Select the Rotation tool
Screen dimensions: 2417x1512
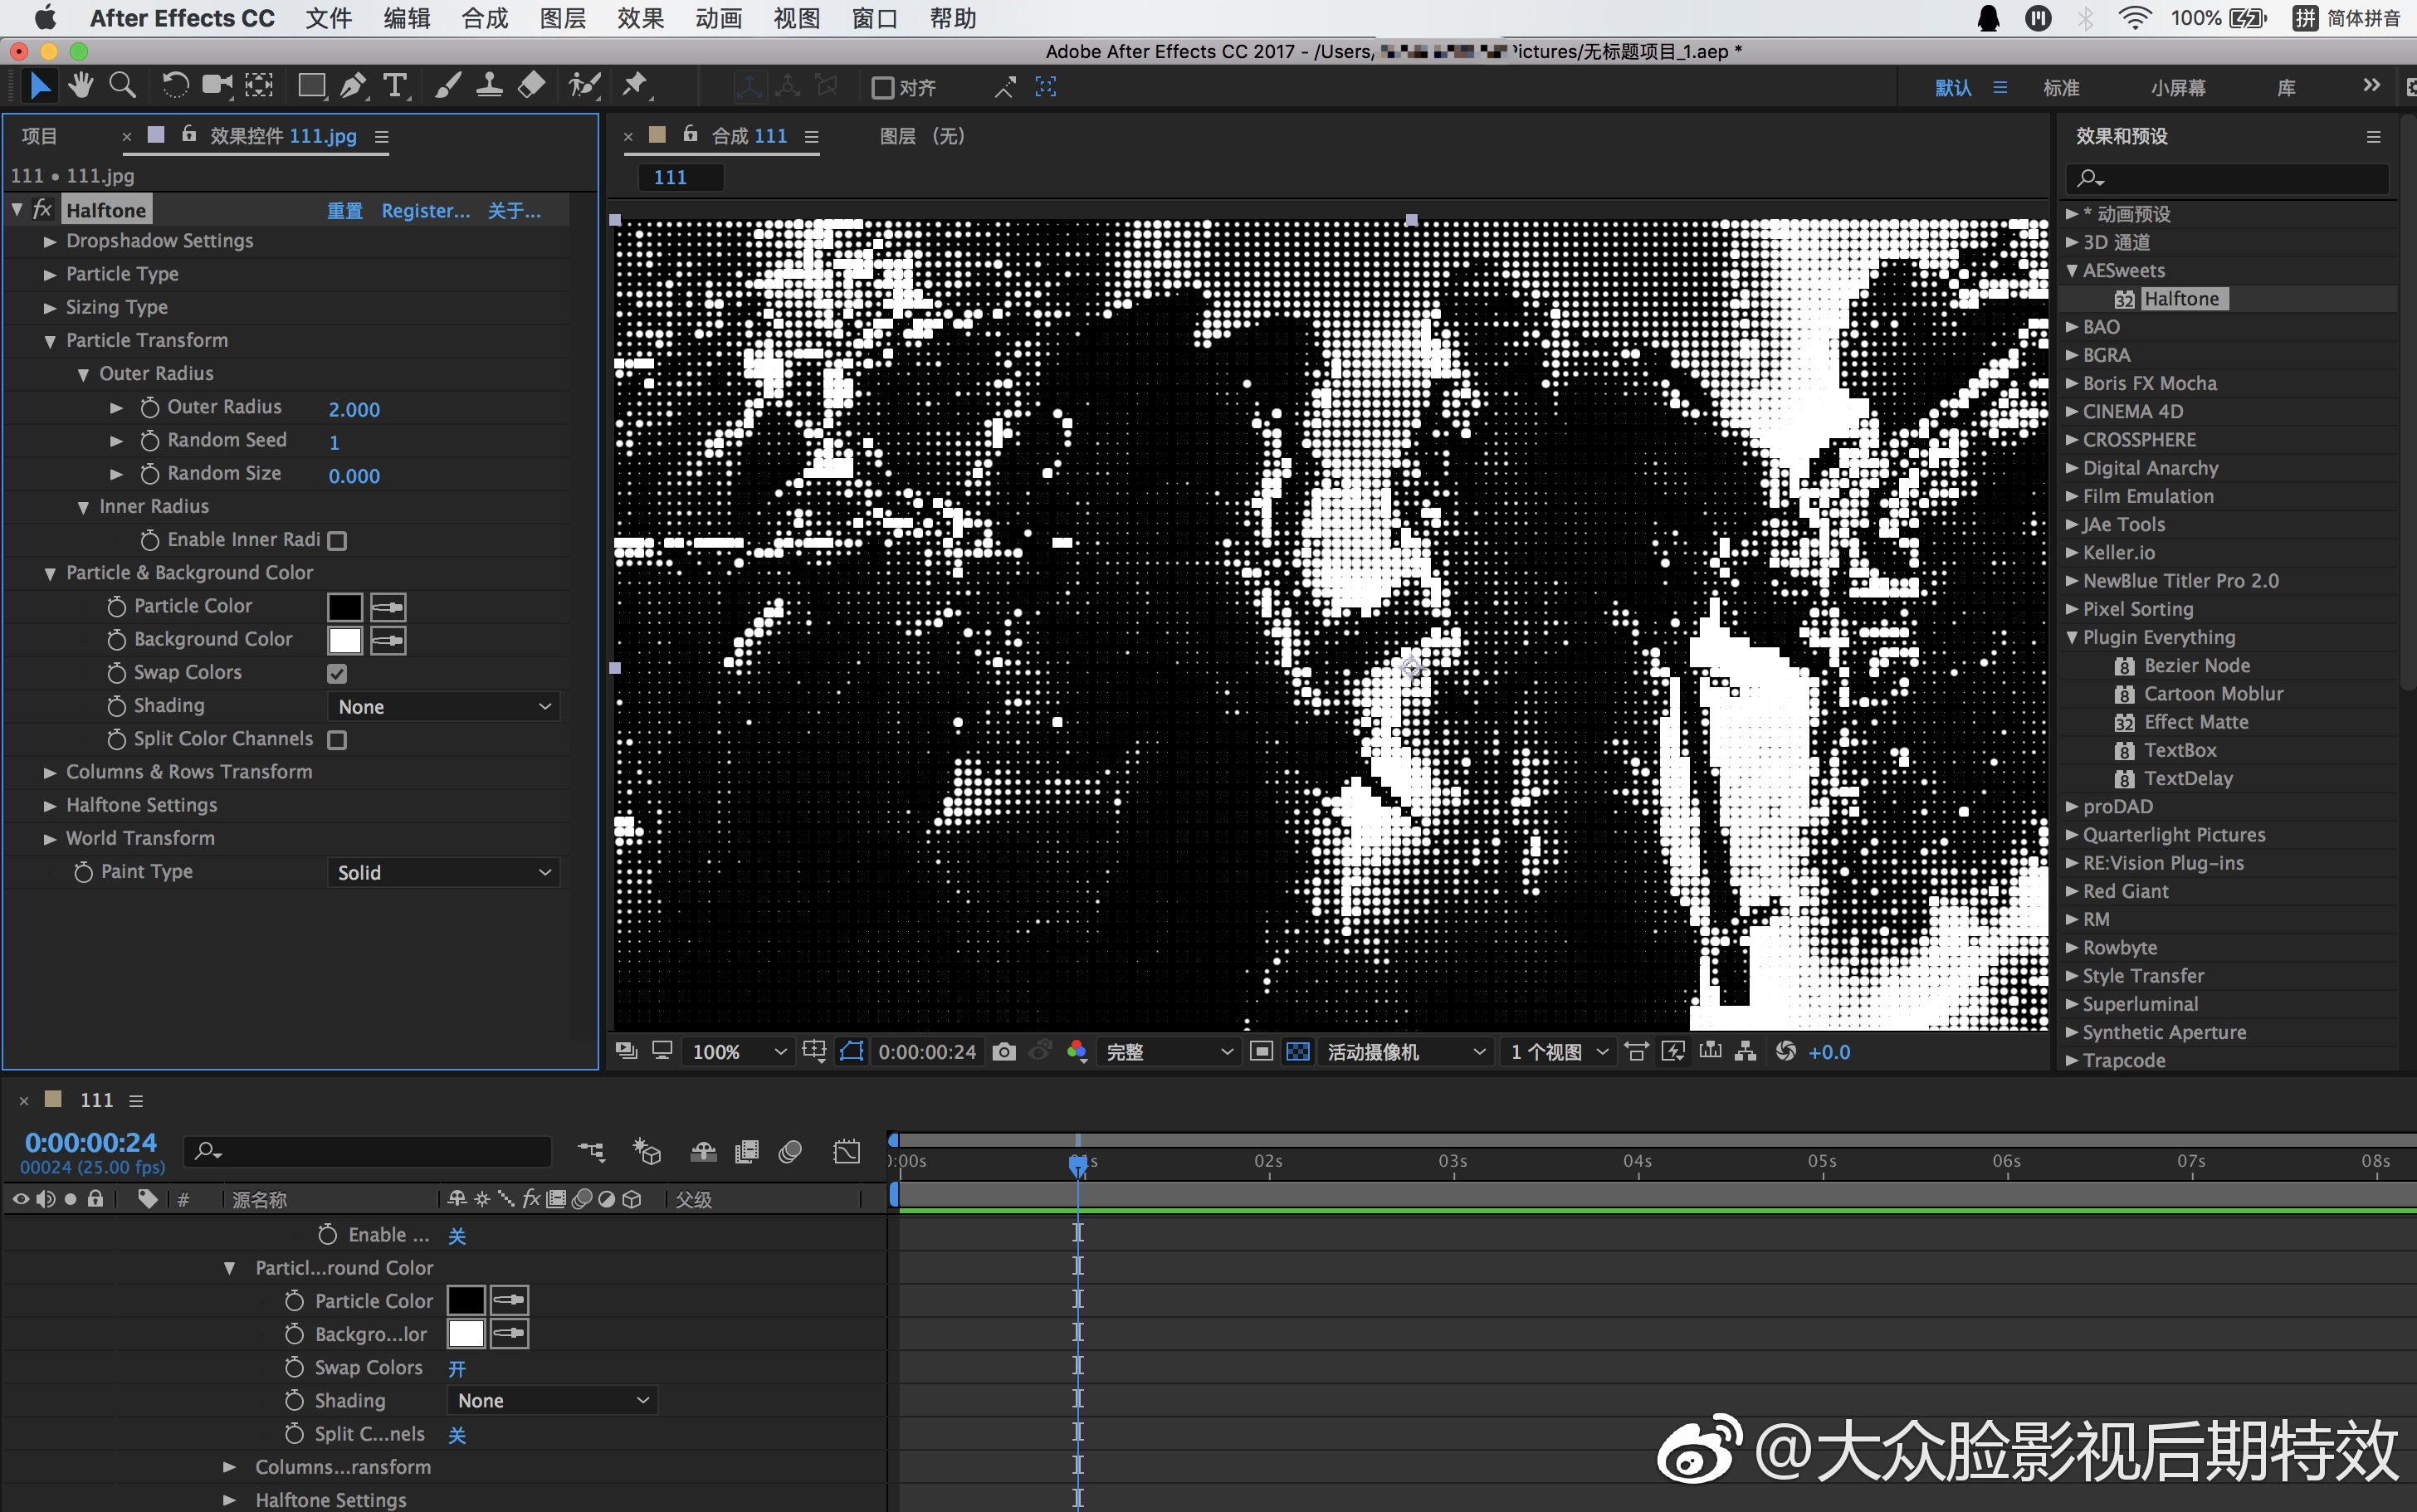tap(174, 86)
